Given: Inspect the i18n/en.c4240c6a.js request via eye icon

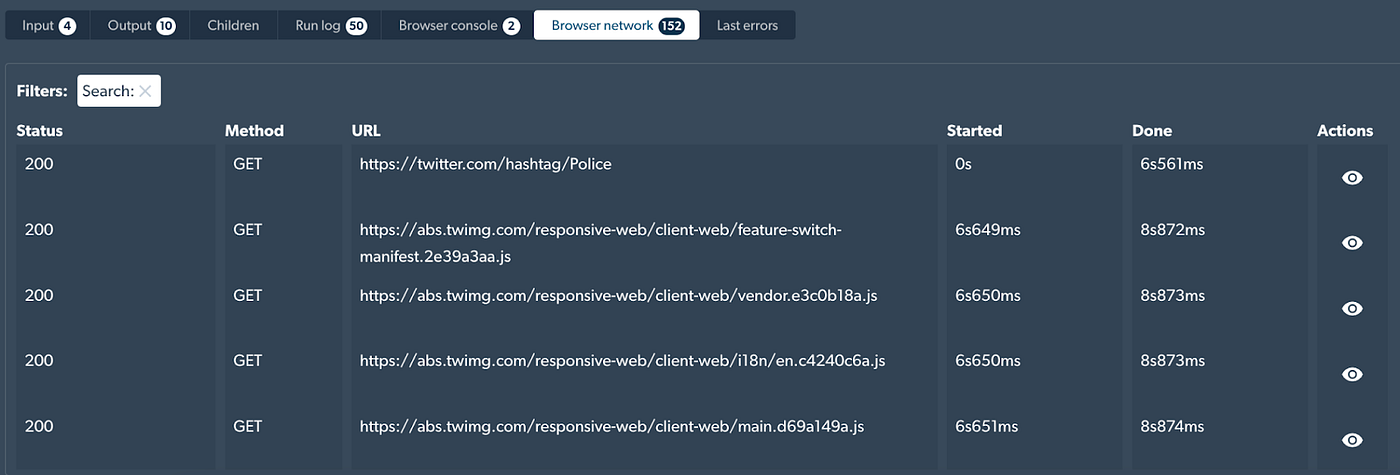Looking at the screenshot, I should click(1352, 374).
